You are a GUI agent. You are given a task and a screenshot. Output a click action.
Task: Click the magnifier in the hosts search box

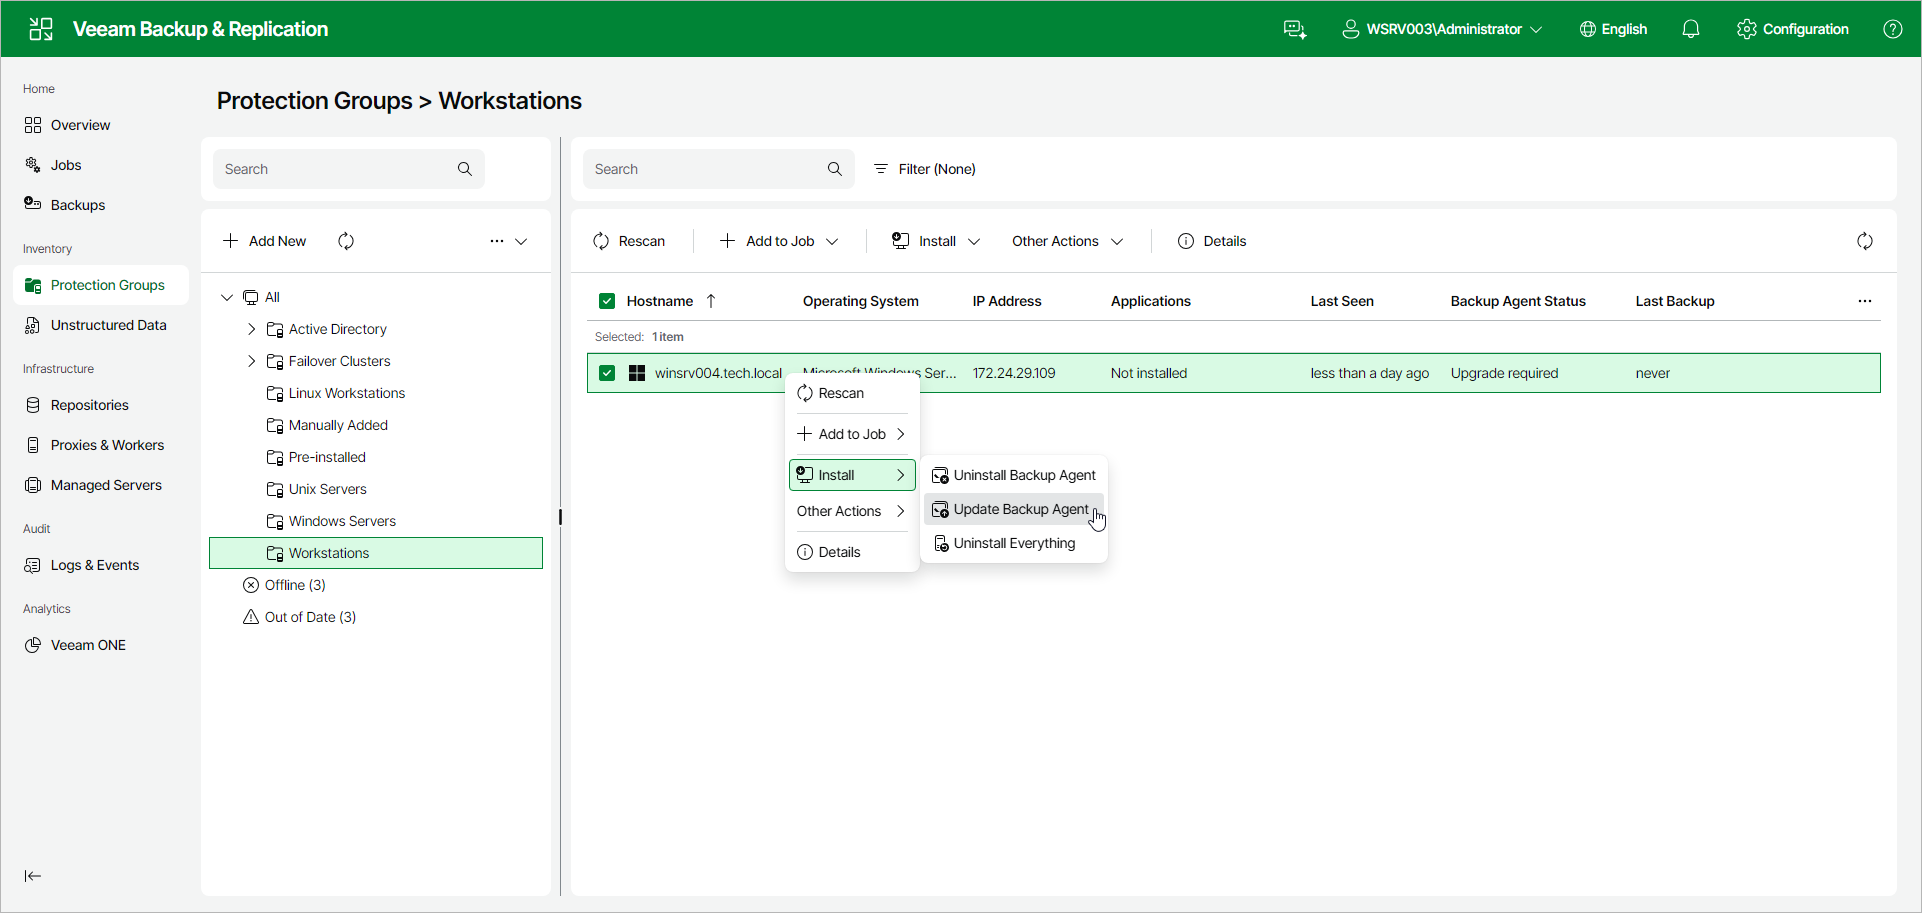(x=835, y=169)
